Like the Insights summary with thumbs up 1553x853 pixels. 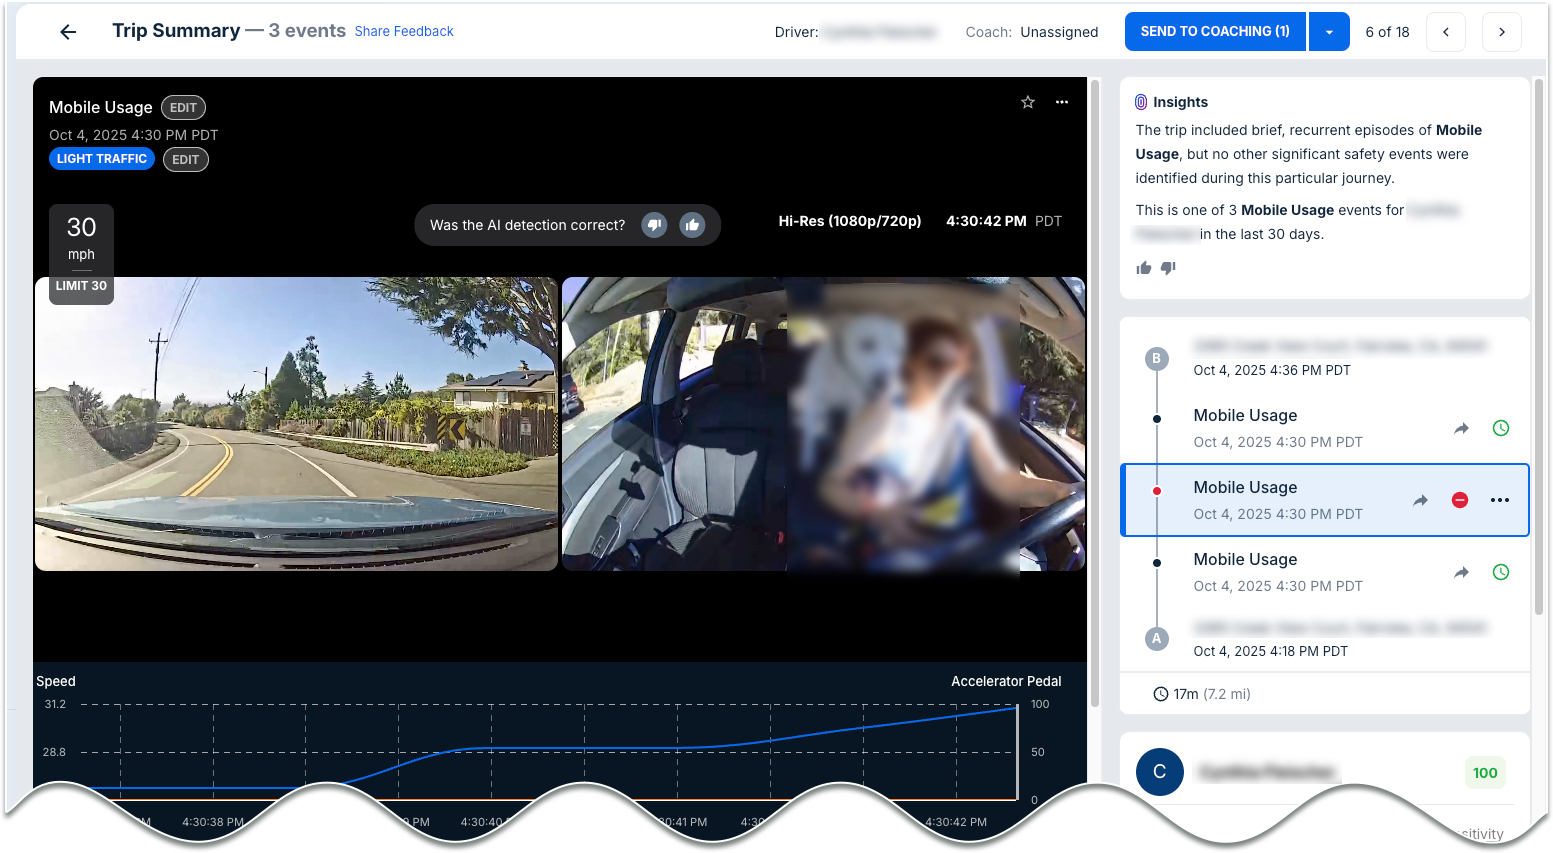click(x=1143, y=268)
